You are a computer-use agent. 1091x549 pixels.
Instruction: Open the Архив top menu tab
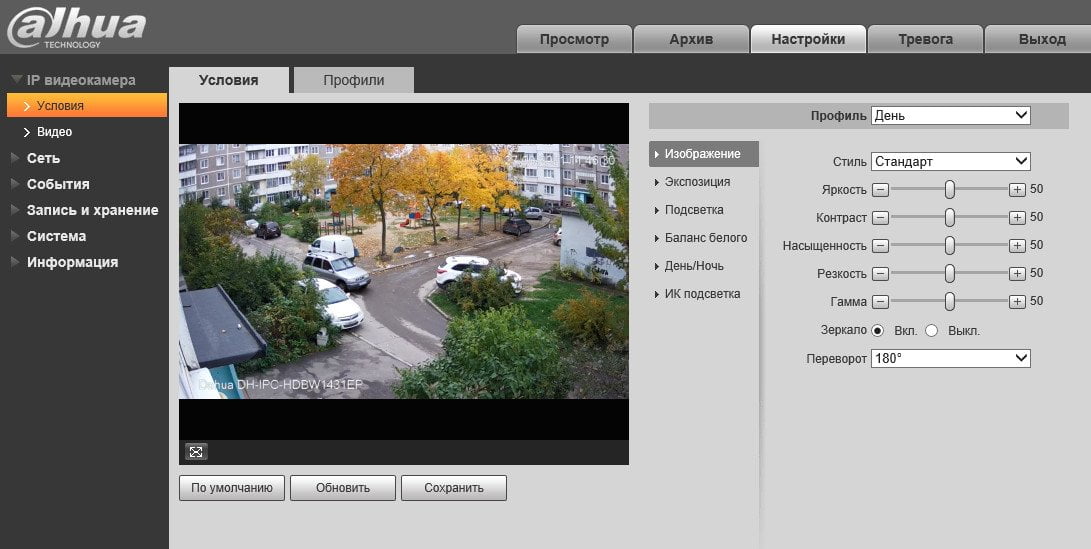point(691,39)
